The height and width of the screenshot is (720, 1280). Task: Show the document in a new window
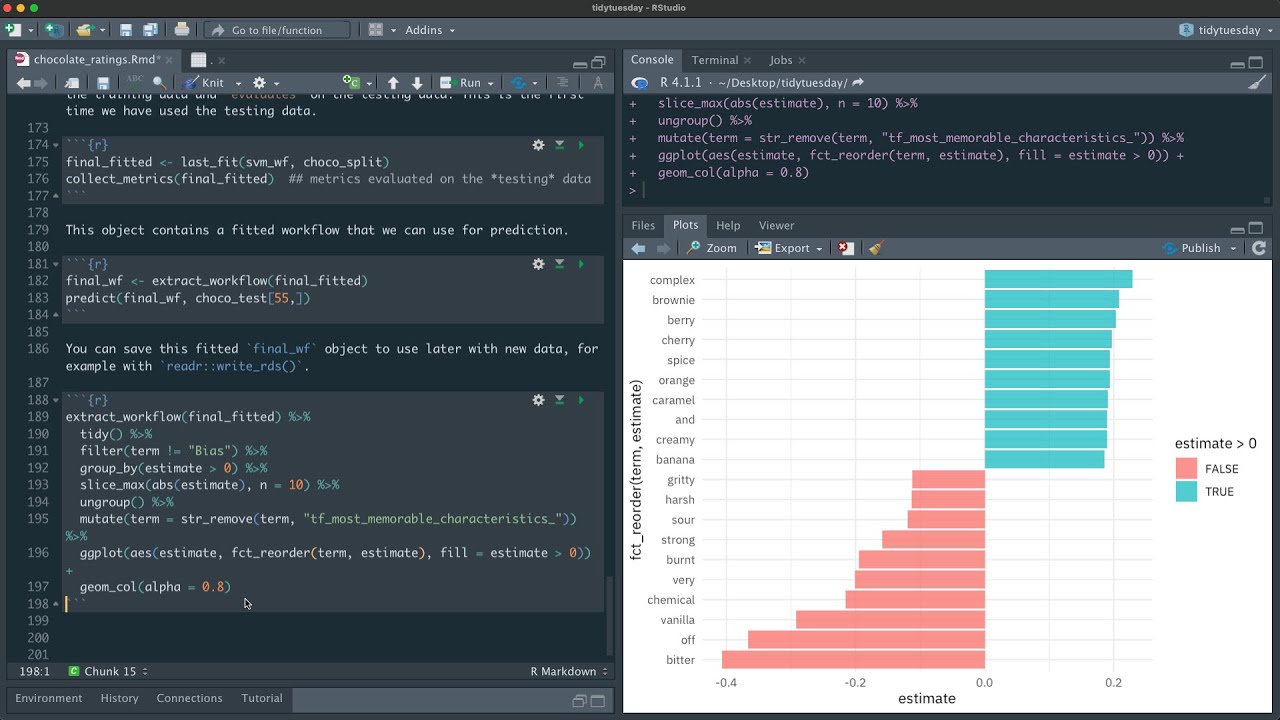click(x=71, y=83)
